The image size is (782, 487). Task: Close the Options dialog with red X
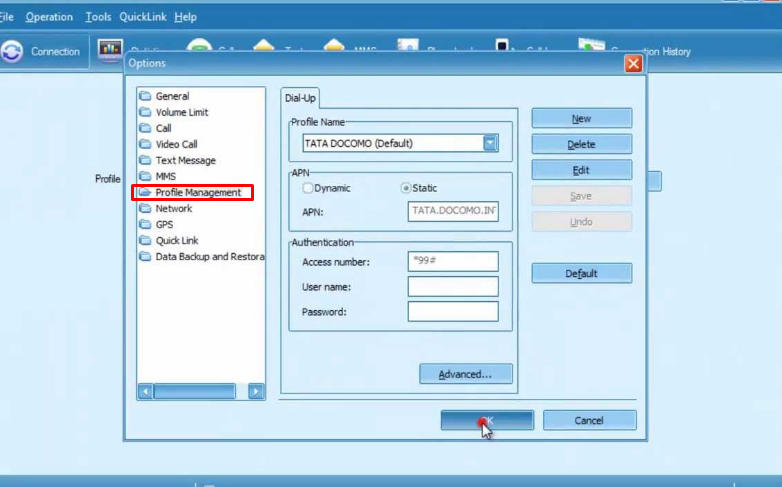click(633, 64)
